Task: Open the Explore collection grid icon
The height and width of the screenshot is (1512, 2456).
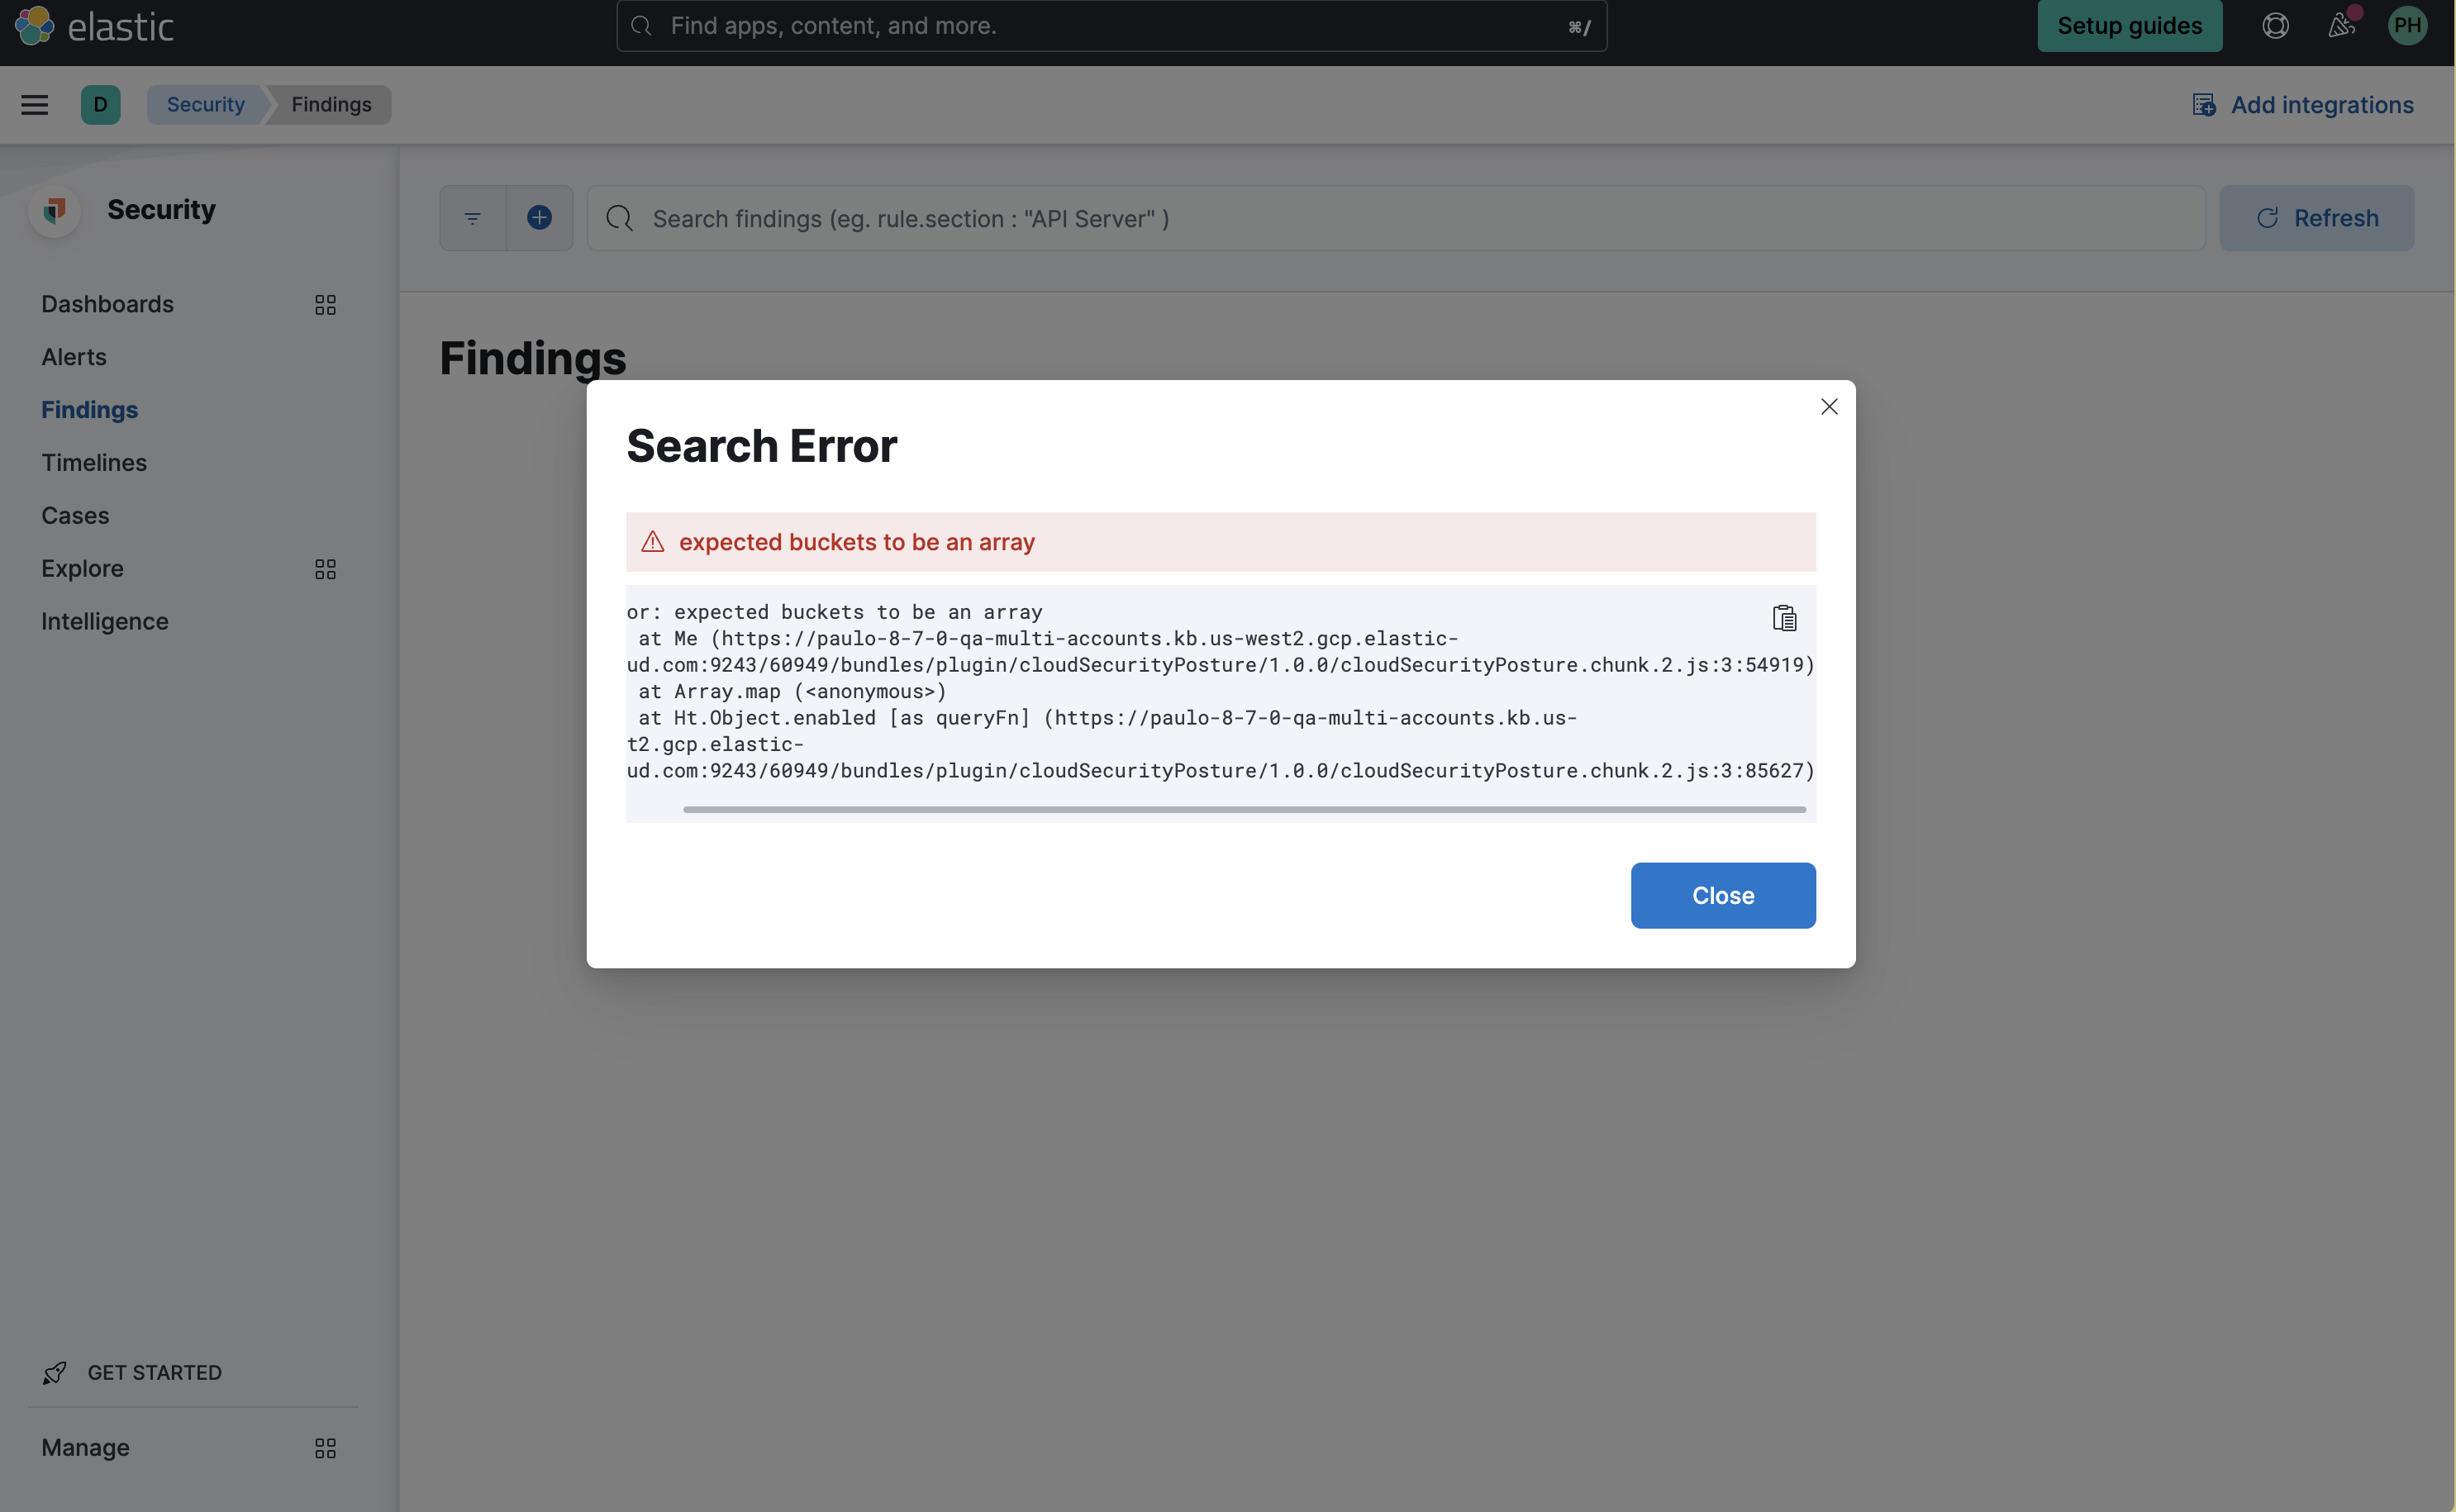Action: tap(324, 568)
